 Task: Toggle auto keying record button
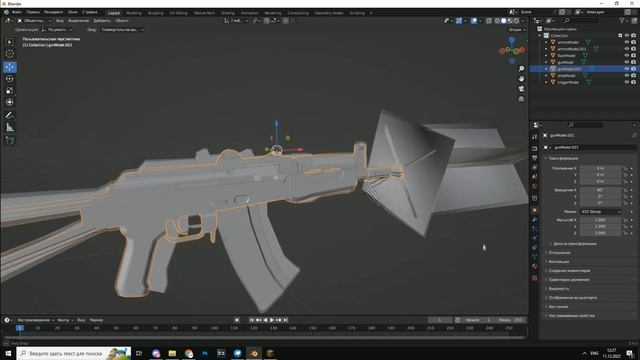237,320
